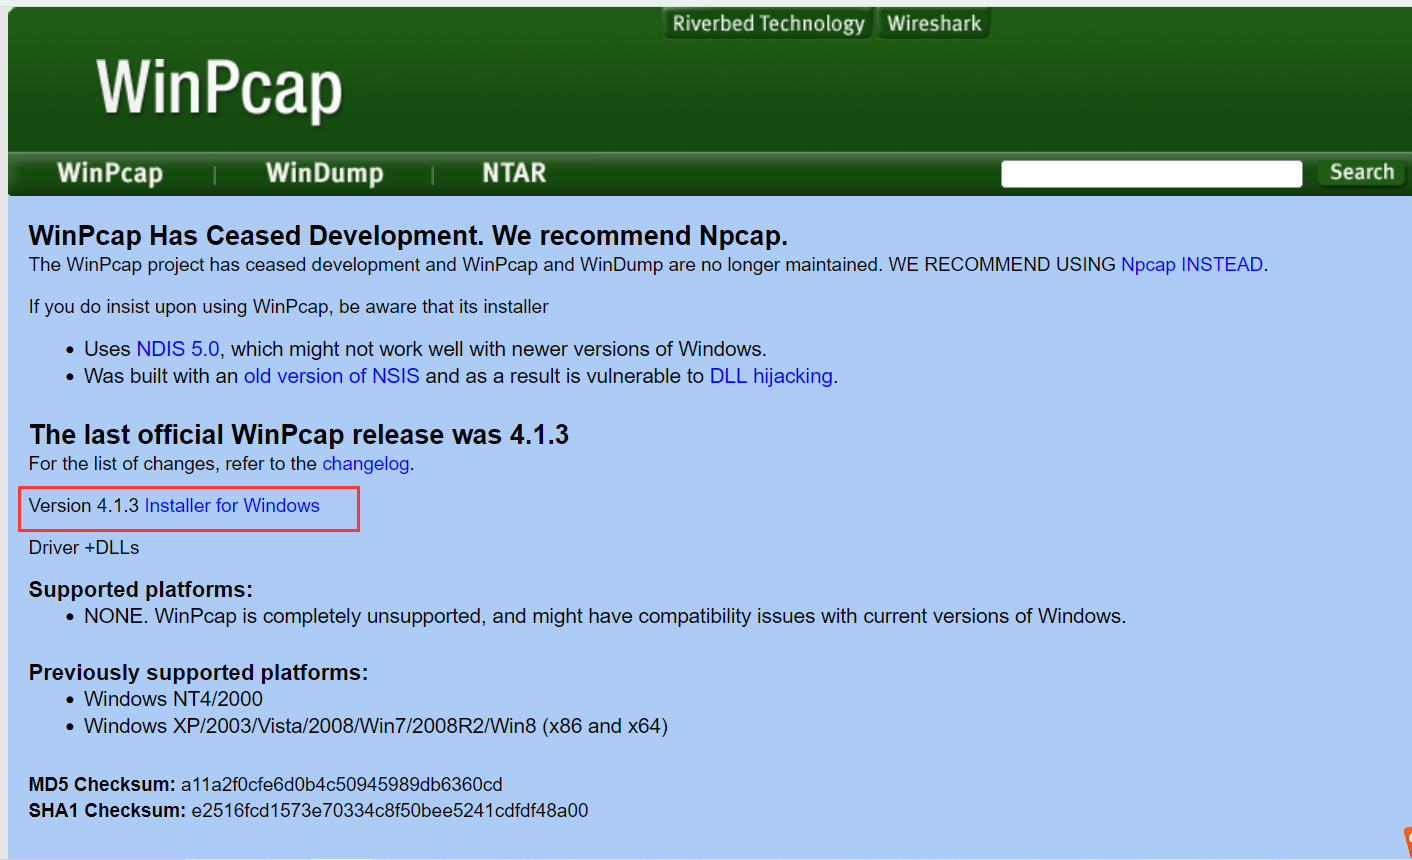The height and width of the screenshot is (860, 1412).
Task: Download via Installer for Windows link
Action: click(232, 506)
